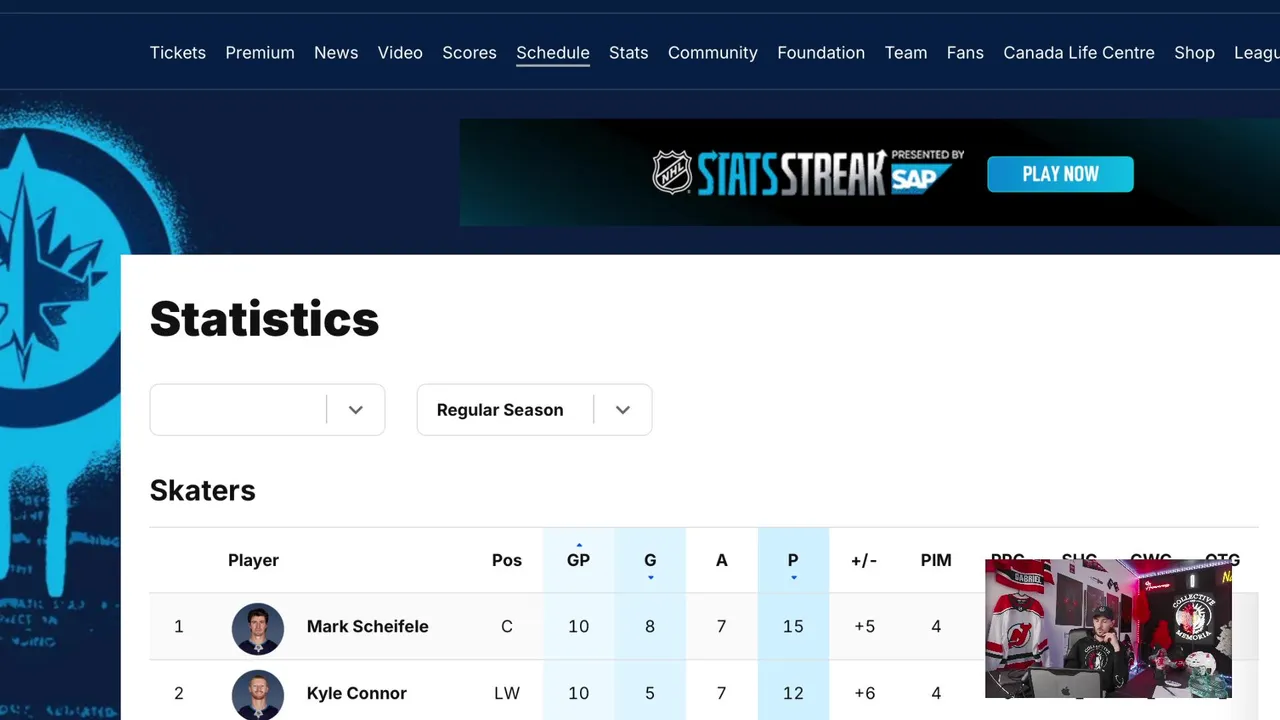Expand the empty season dropdown
1280x720 pixels.
[x=267, y=410]
